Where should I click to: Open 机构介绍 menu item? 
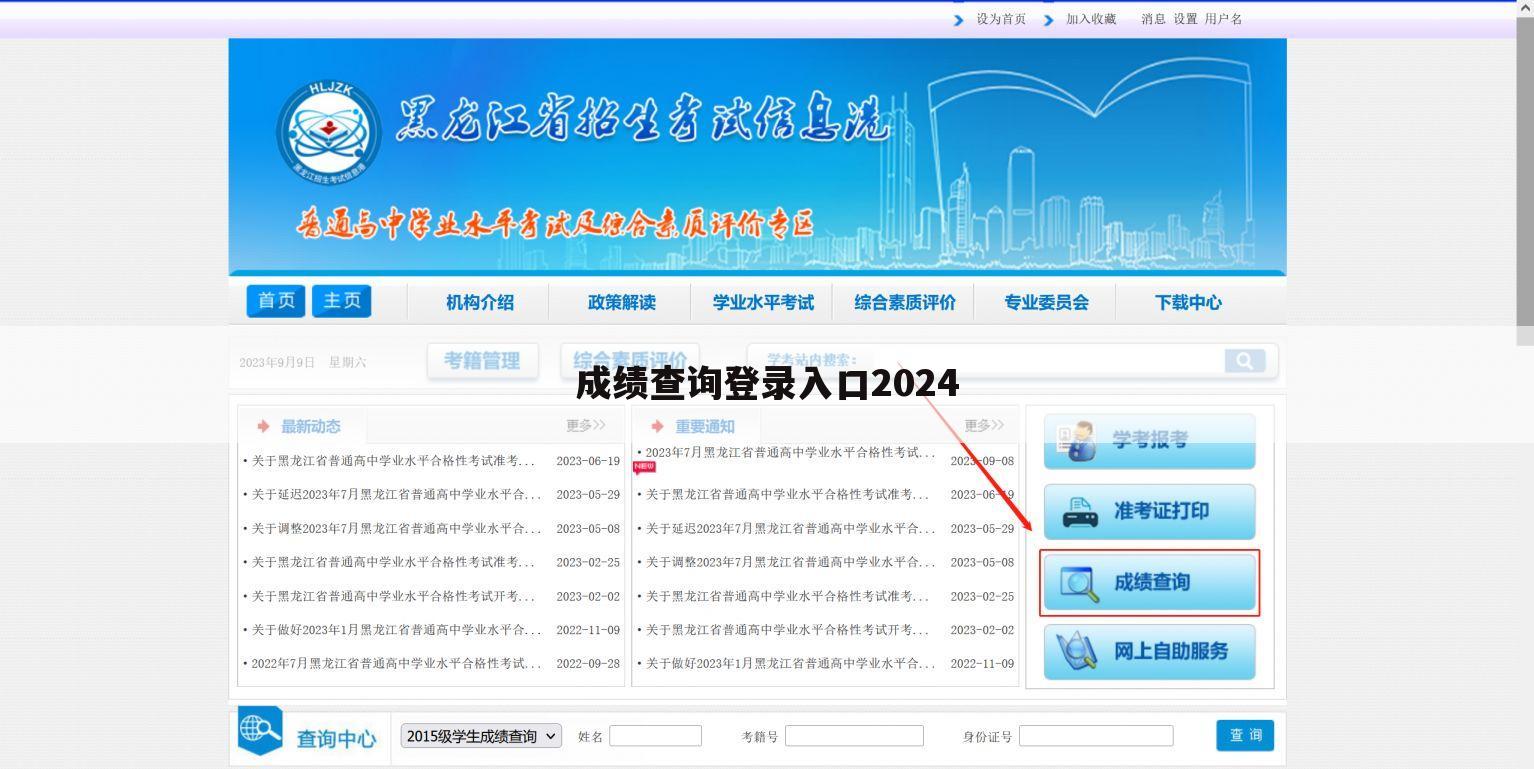coord(480,302)
